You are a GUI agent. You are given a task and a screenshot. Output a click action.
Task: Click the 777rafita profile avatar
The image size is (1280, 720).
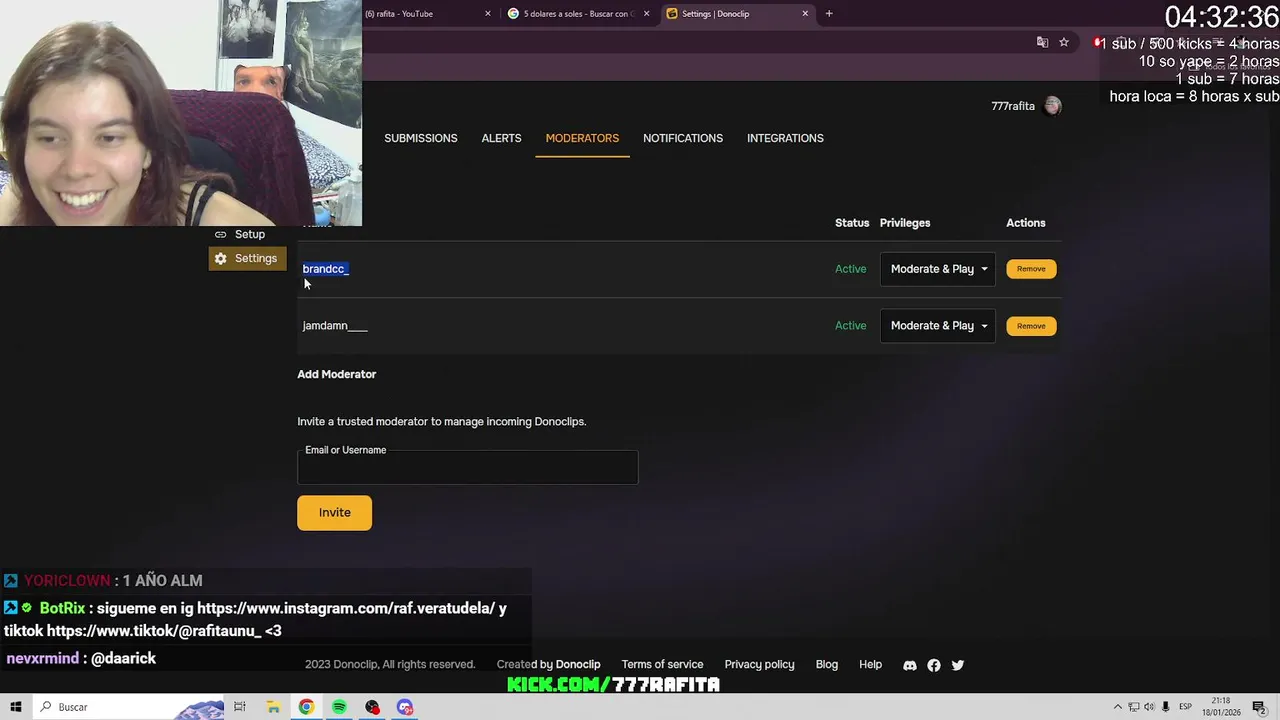1052,106
